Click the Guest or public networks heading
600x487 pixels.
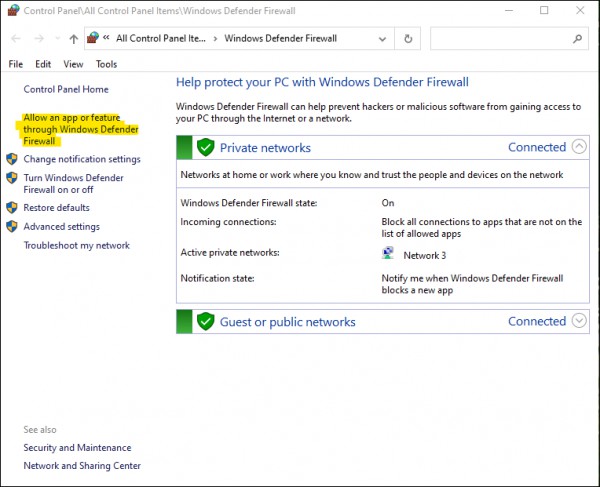pyautogui.click(x=287, y=322)
